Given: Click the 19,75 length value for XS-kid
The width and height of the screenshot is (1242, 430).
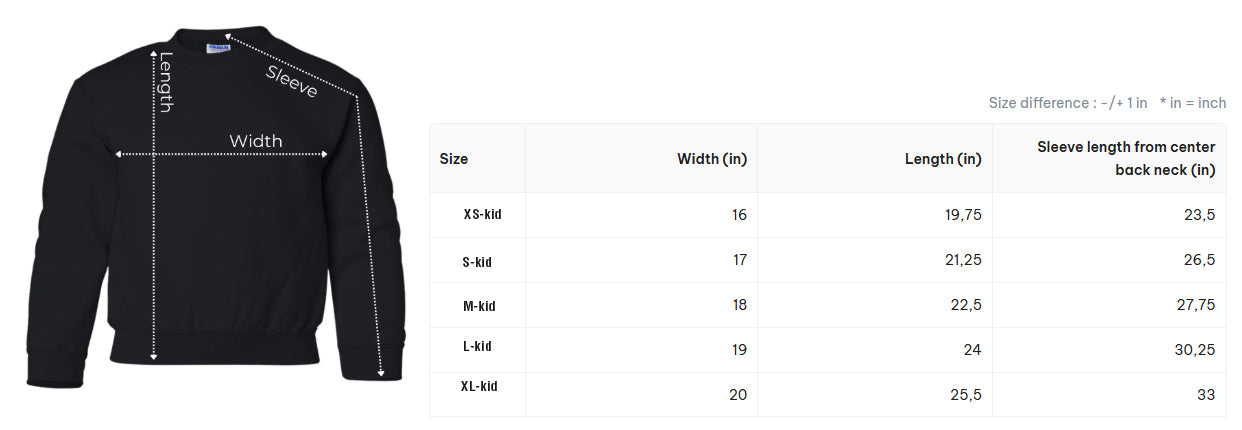Looking at the screenshot, I should pos(963,215).
